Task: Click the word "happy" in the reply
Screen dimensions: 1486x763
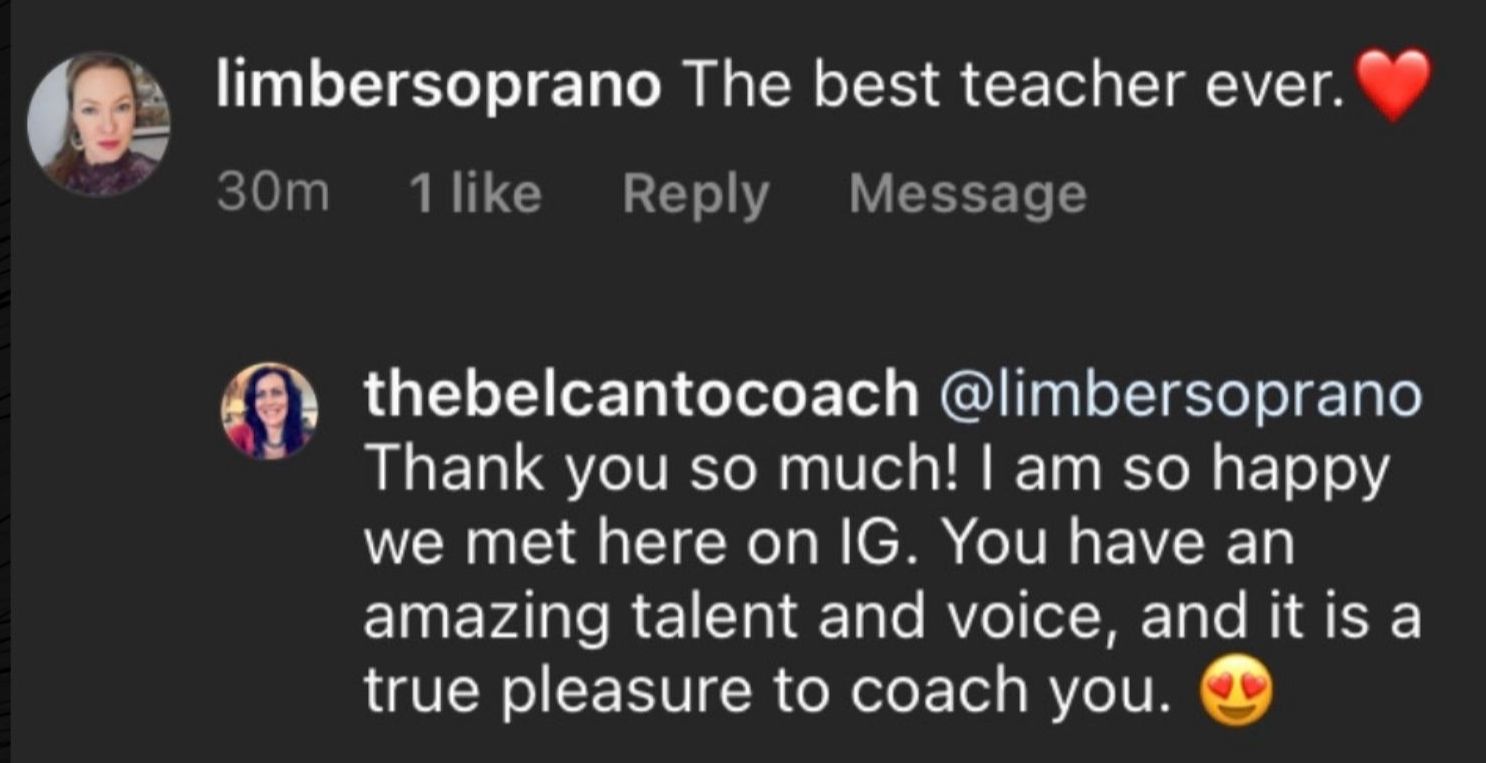Action: tap(1300, 468)
